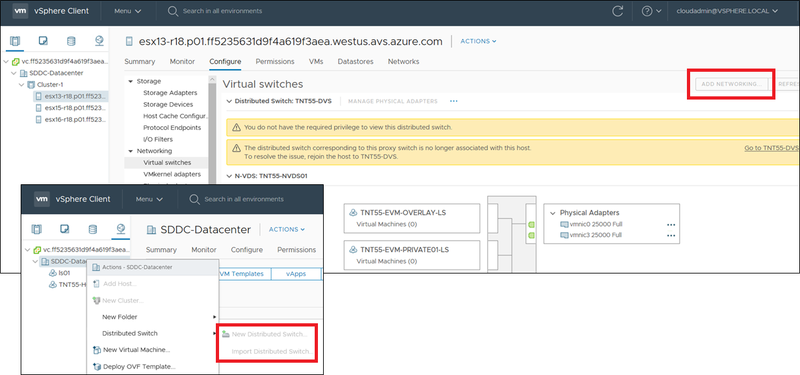Screen dimensions: 800x375
Task: Click Networking view icon in SDDC-Datacenter window
Action: [x=120, y=229]
